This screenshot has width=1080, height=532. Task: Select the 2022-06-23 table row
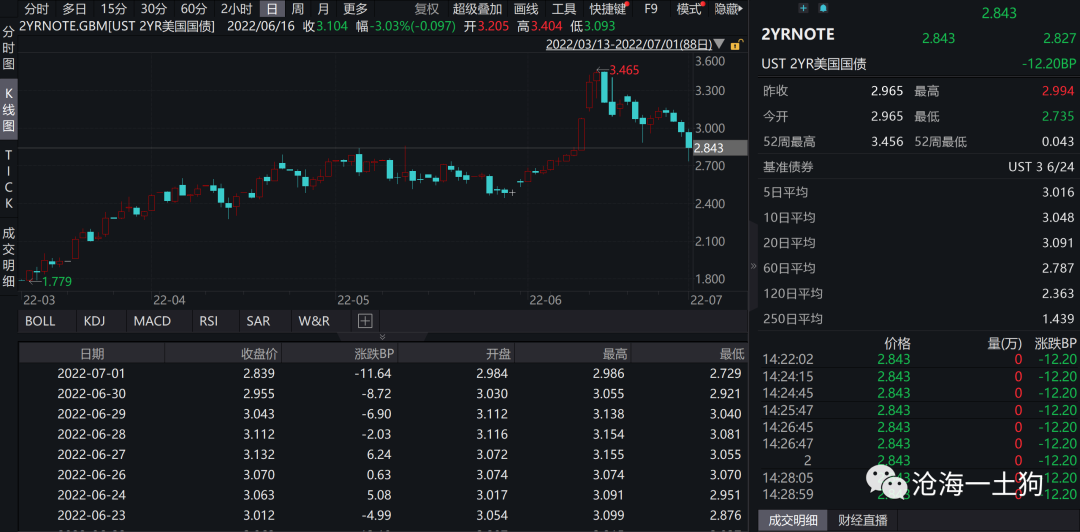point(384,515)
